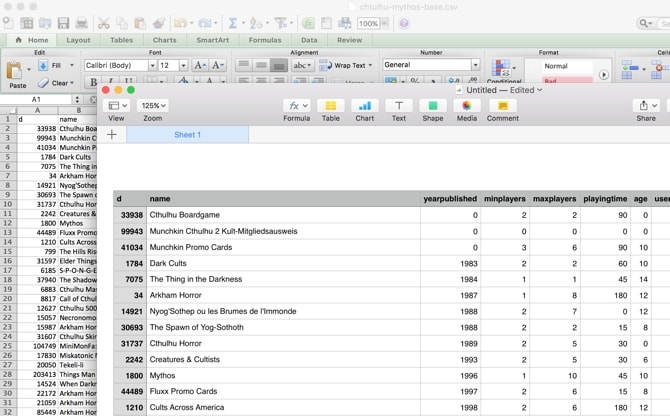This screenshot has height=416, width=670.
Task: Switch to the SmartArt ribbon tab
Action: [x=212, y=40]
